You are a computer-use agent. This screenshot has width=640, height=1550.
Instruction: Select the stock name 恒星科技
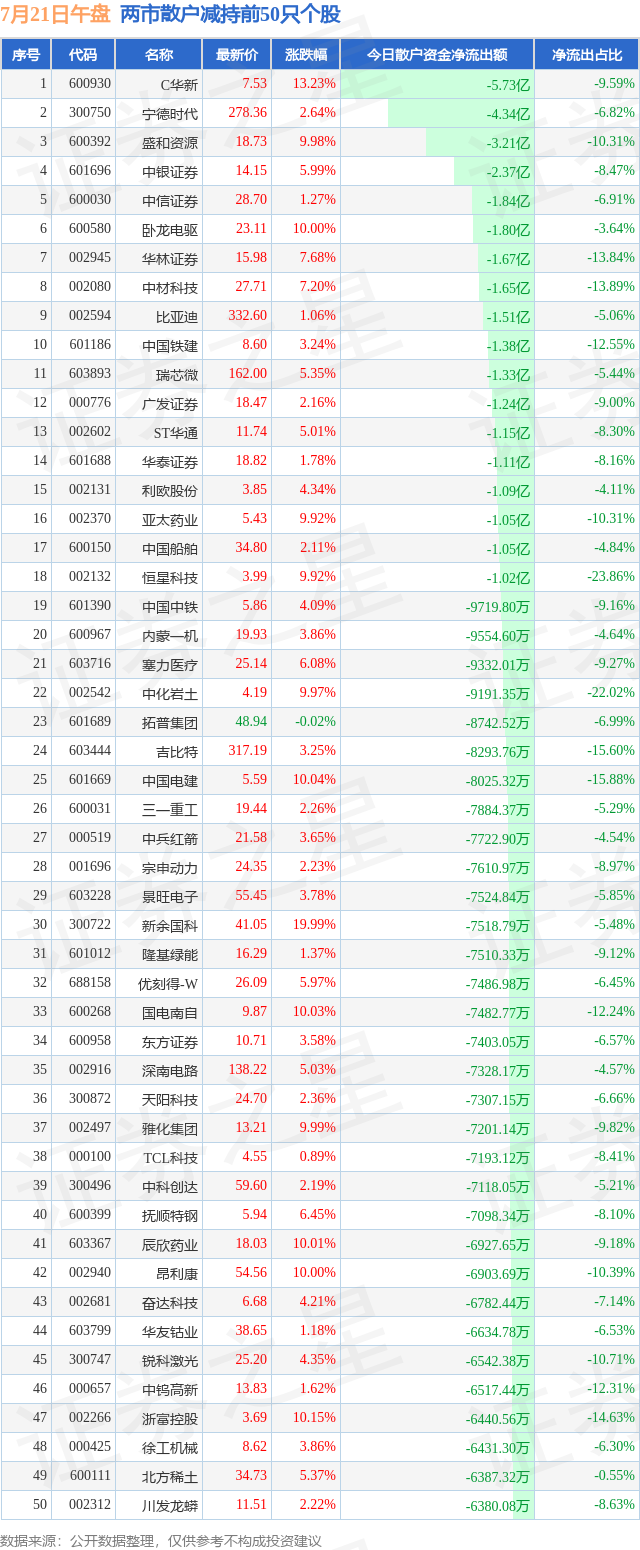pyautogui.click(x=170, y=577)
